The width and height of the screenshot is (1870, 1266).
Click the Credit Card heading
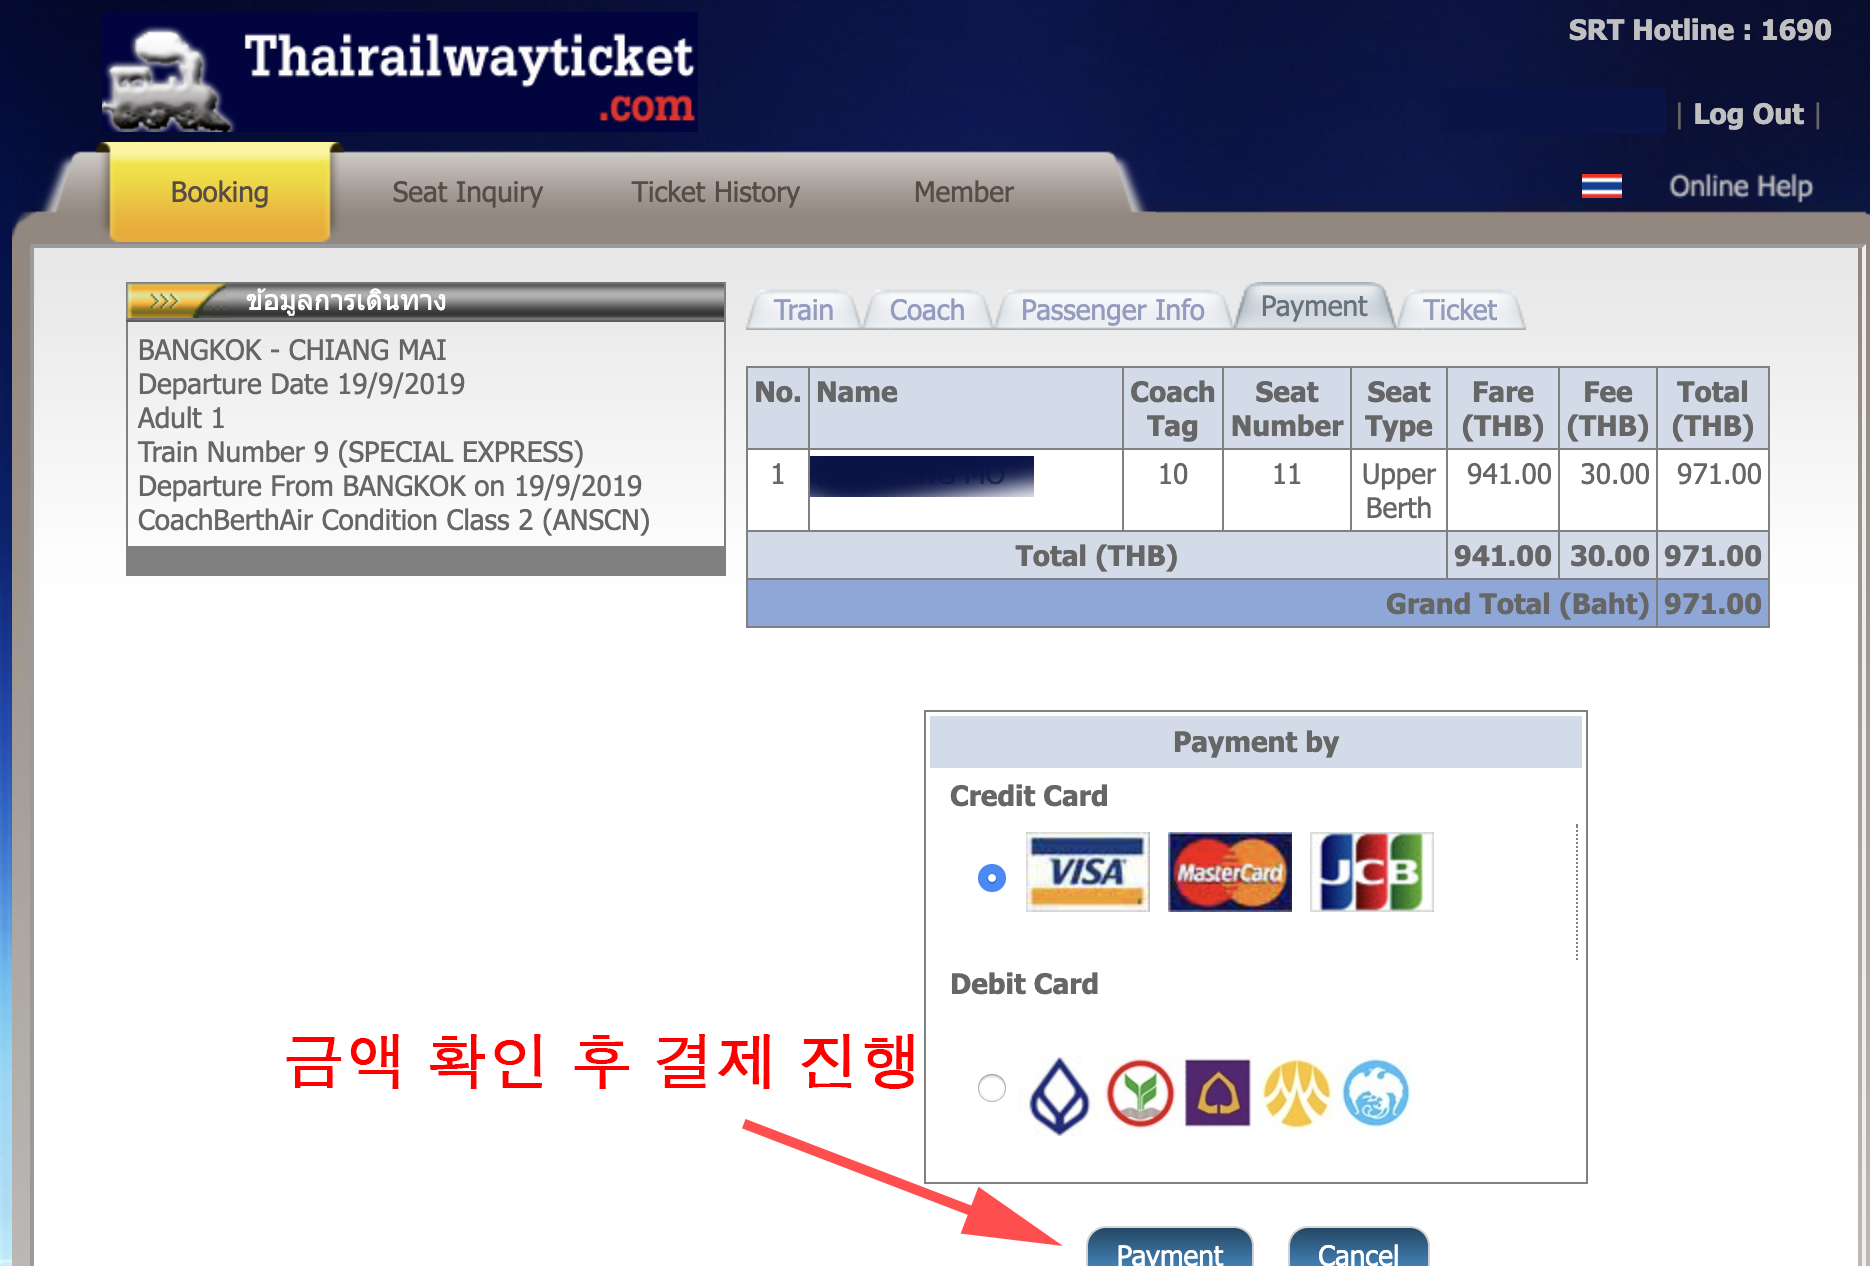[1029, 796]
